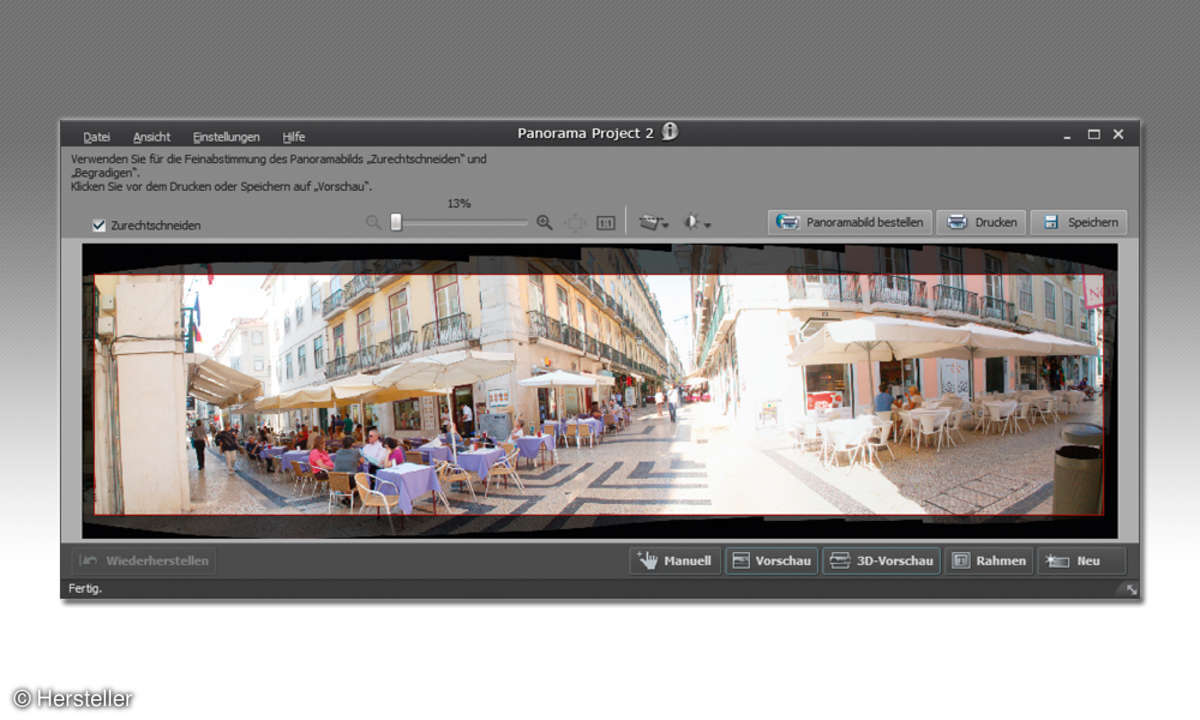Maximize the Panorama Project window
1200x720 pixels.
[1094, 134]
